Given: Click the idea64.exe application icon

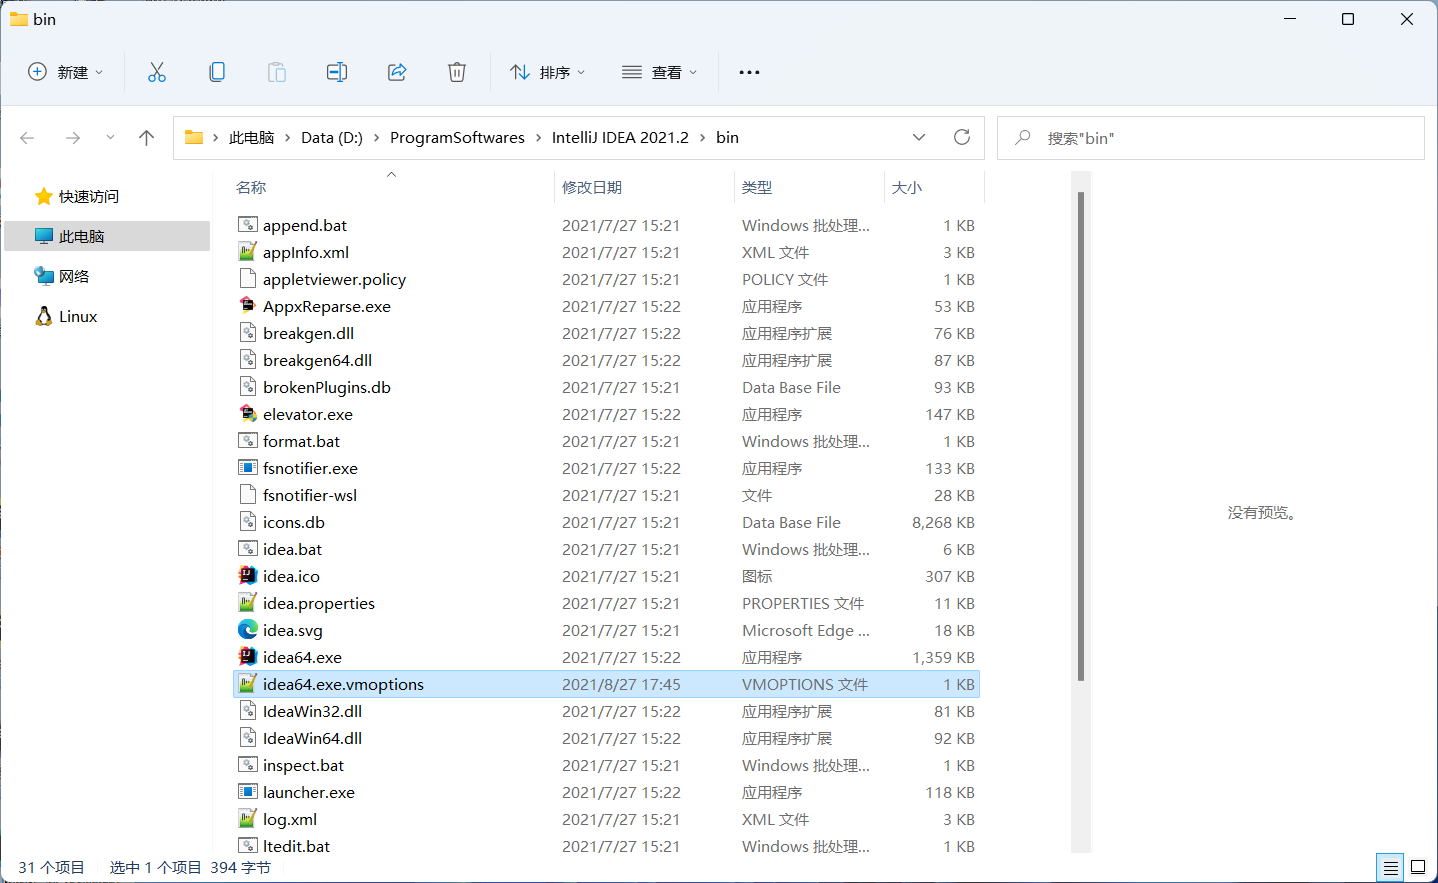Looking at the screenshot, I should [248, 657].
